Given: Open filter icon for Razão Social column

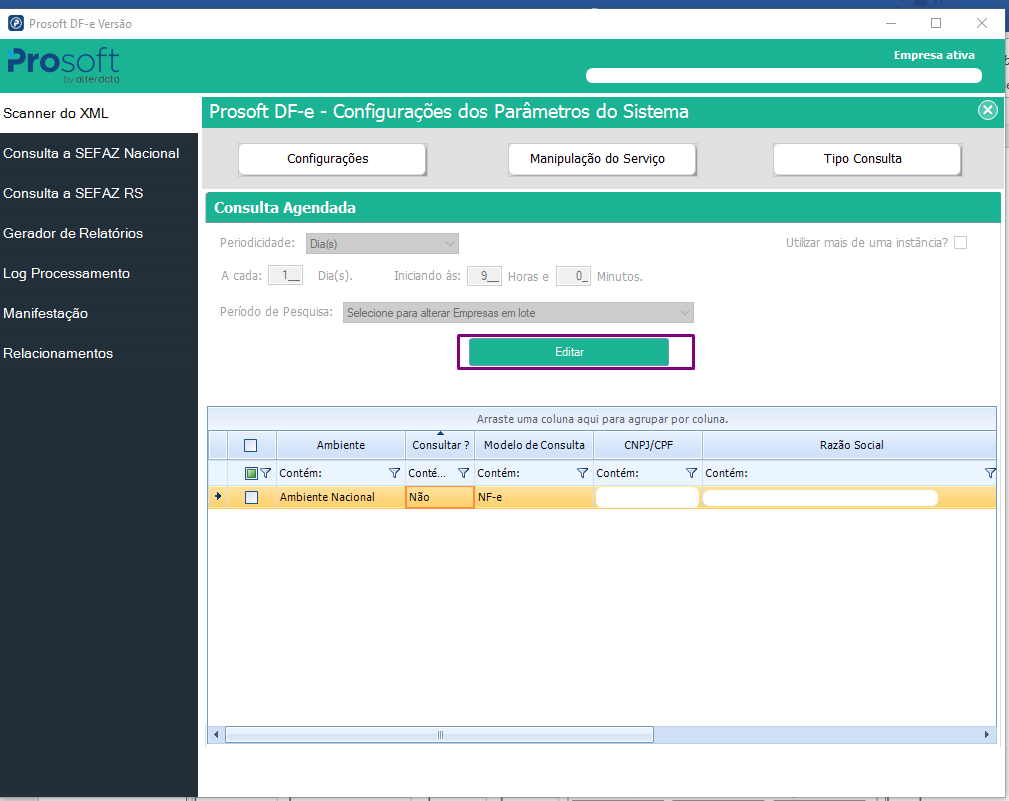Looking at the screenshot, I should (990, 473).
